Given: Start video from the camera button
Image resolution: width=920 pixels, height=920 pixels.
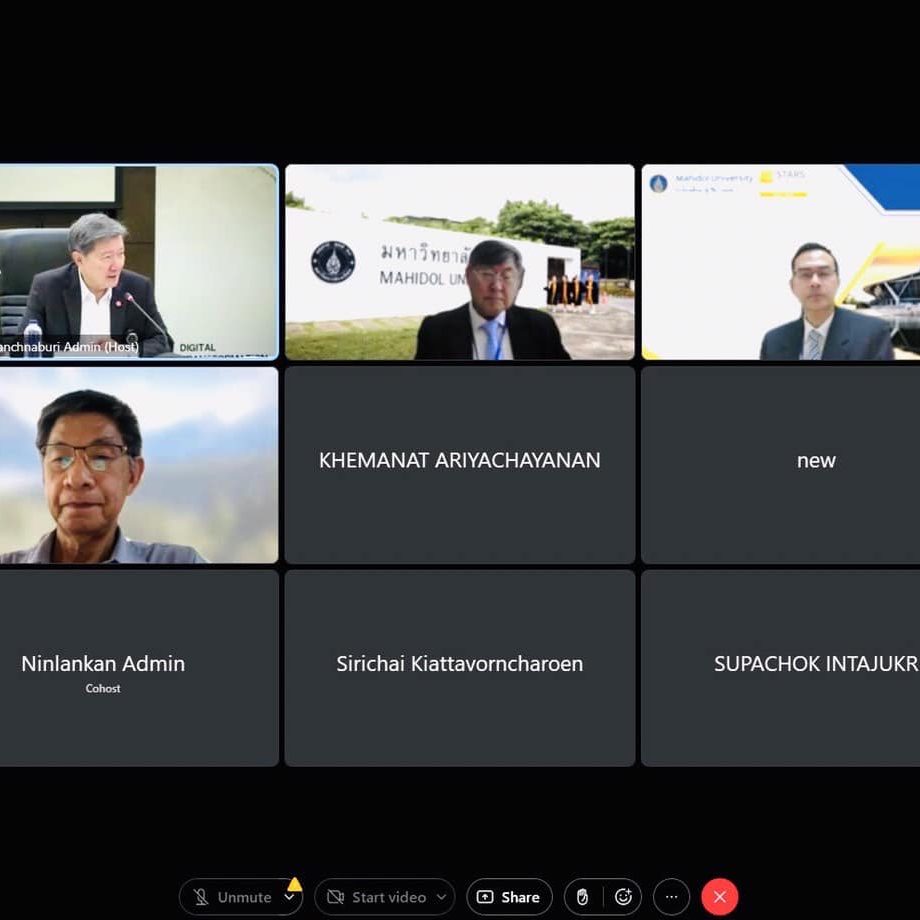Looking at the screenshot, I should (x=377, y=897).
